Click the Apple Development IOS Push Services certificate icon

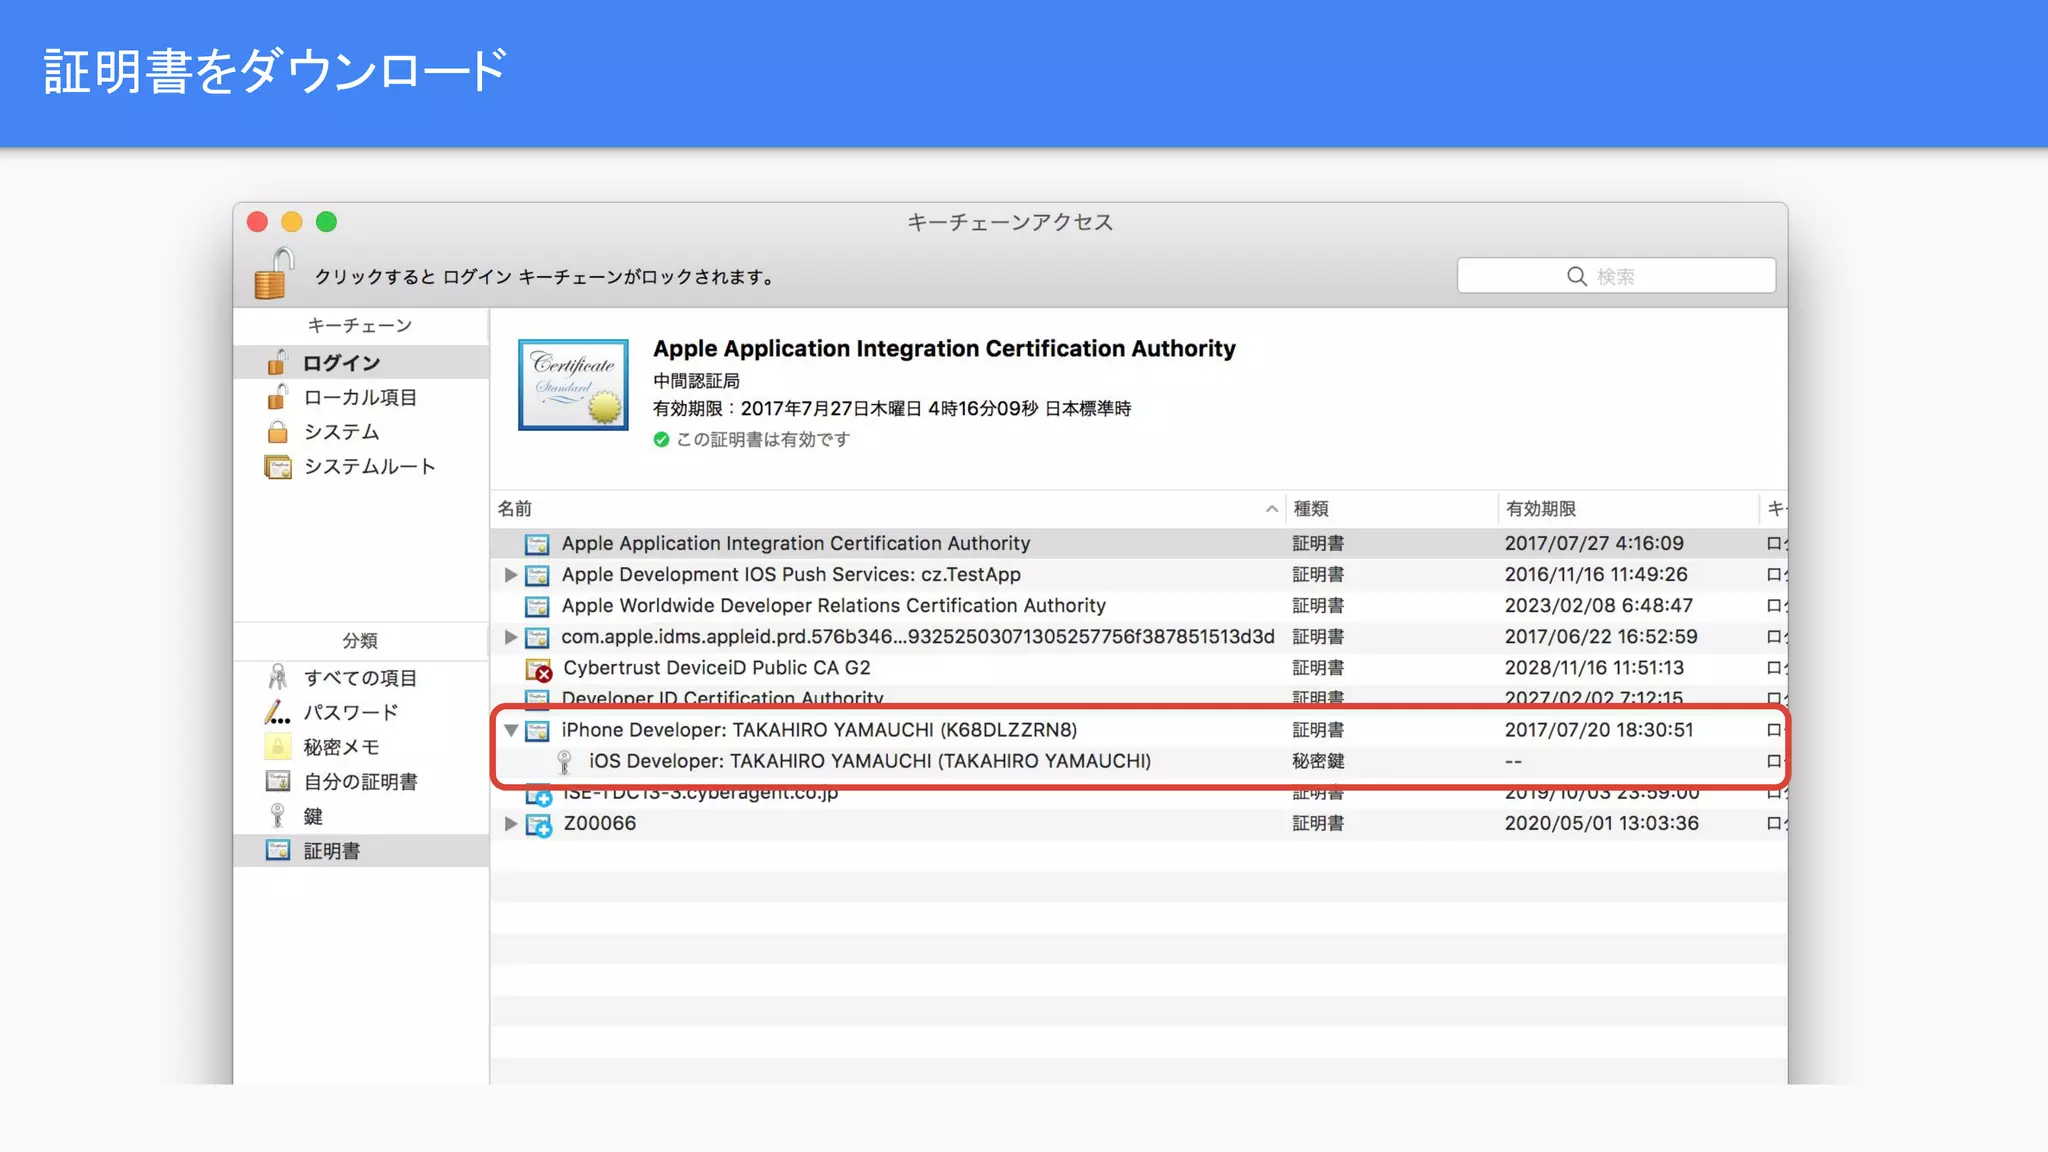537,575
